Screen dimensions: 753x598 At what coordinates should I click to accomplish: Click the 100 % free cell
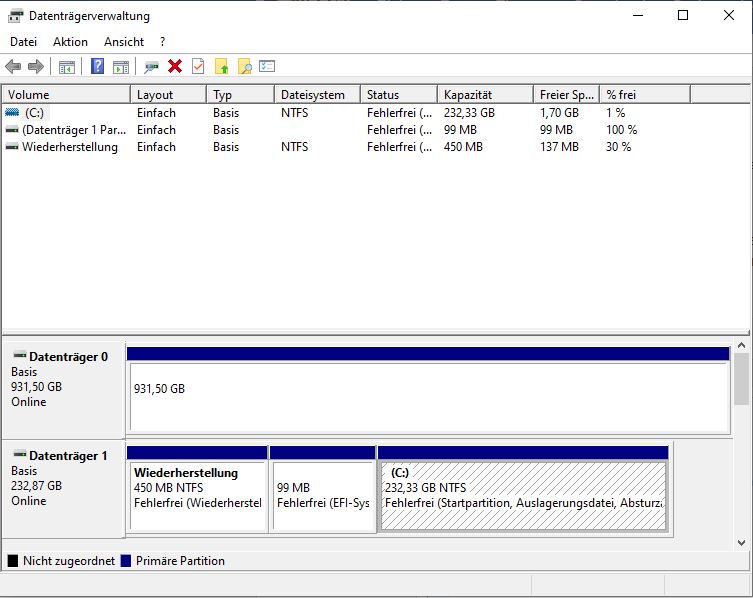click(x=621, y=130)
